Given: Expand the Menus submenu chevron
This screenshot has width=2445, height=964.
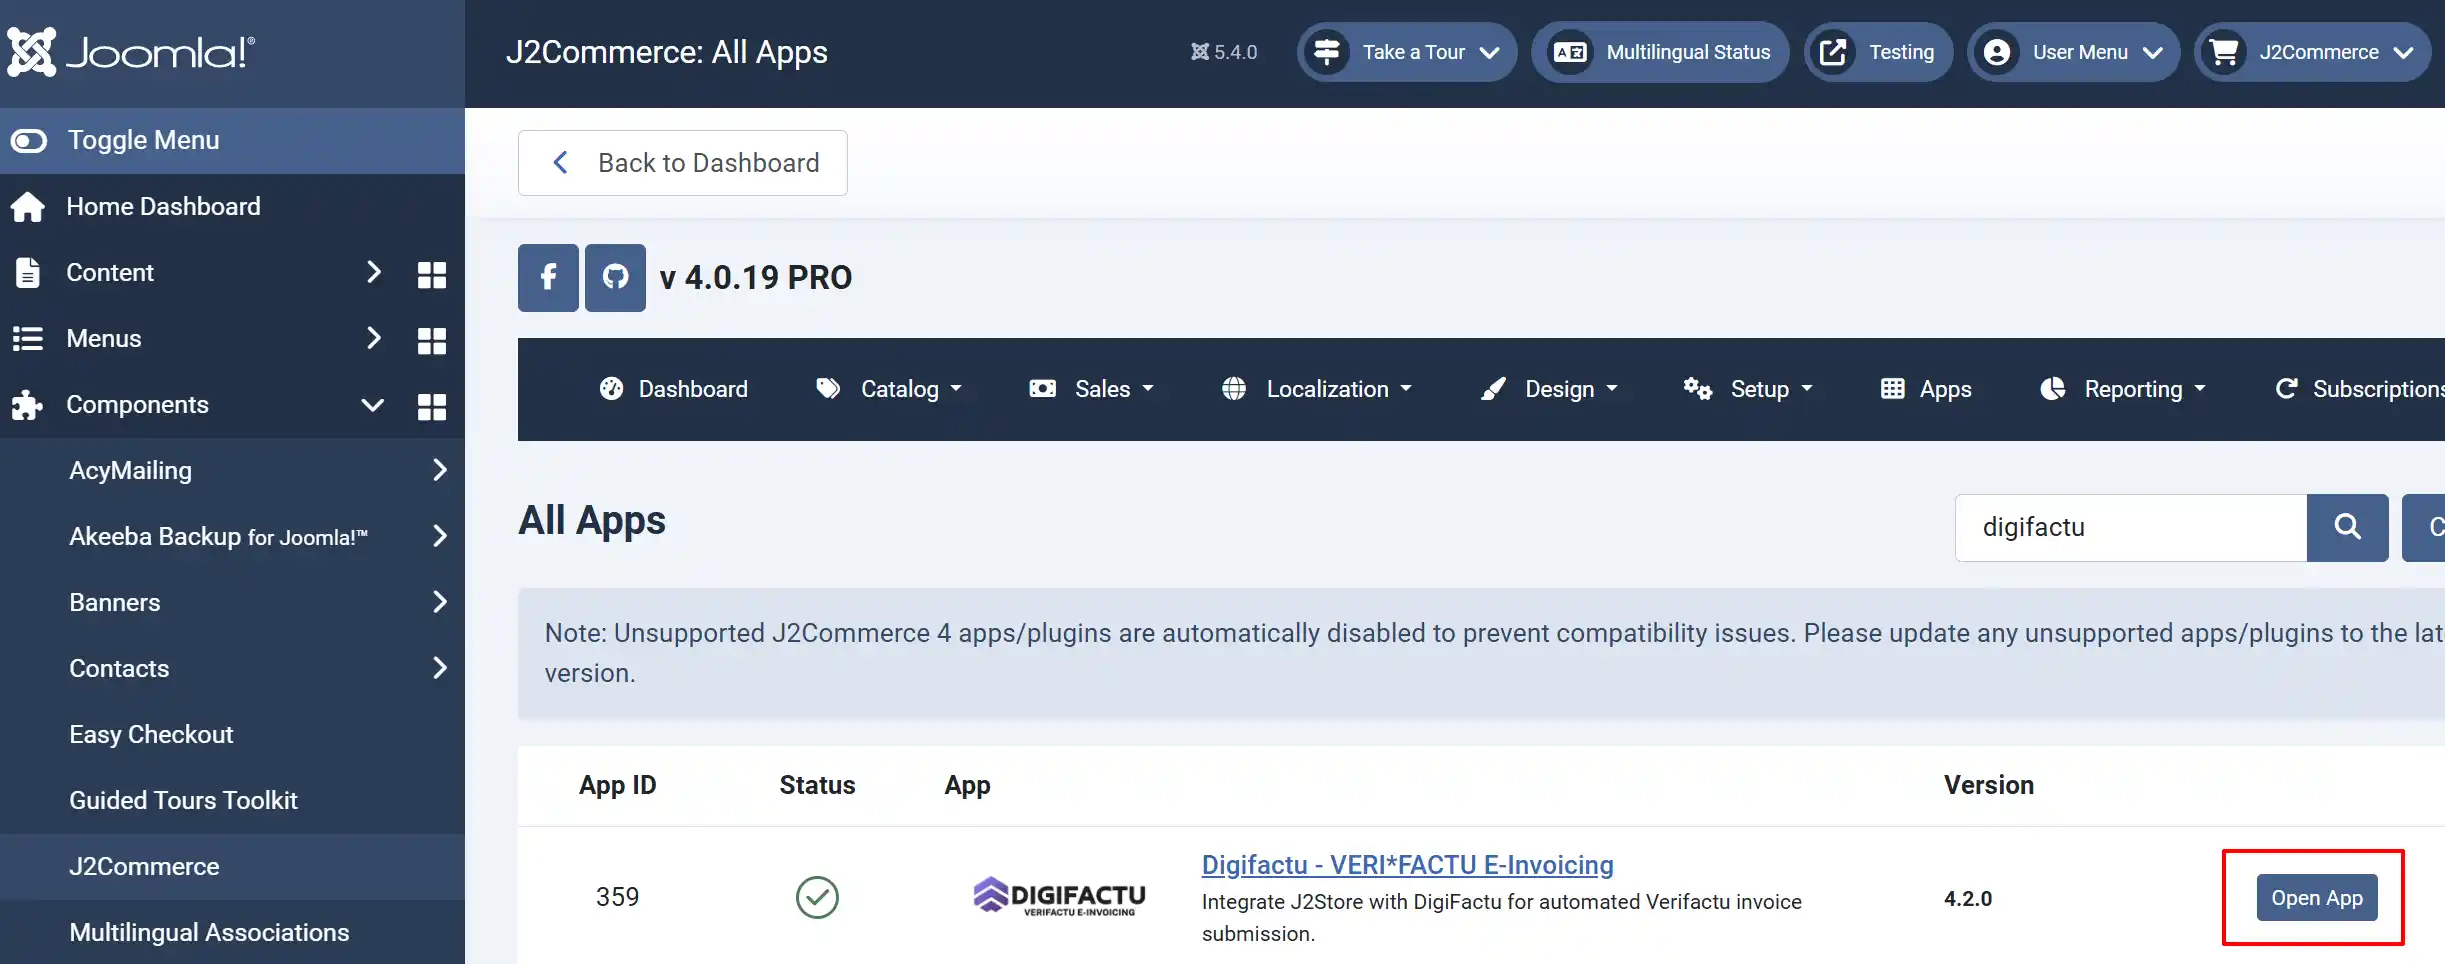Looking at the screenshot, I should pyautogui.click(x=373, y=338).
